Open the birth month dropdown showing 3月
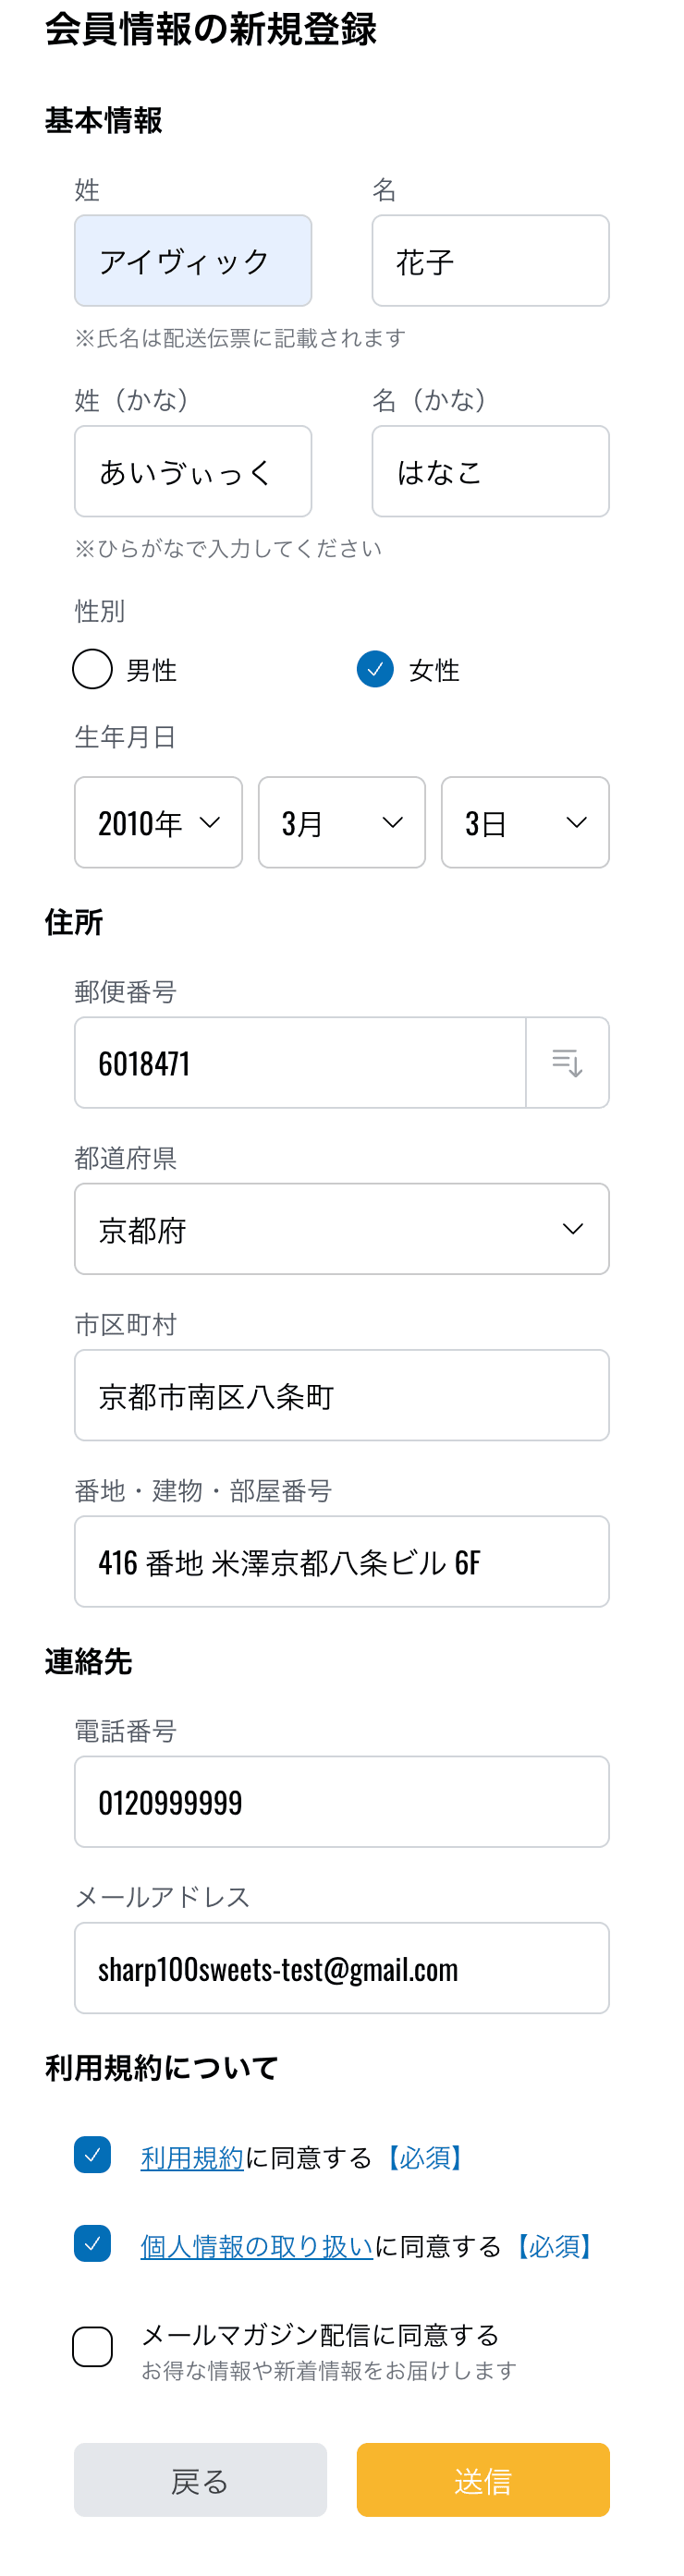 click(341, 822)
